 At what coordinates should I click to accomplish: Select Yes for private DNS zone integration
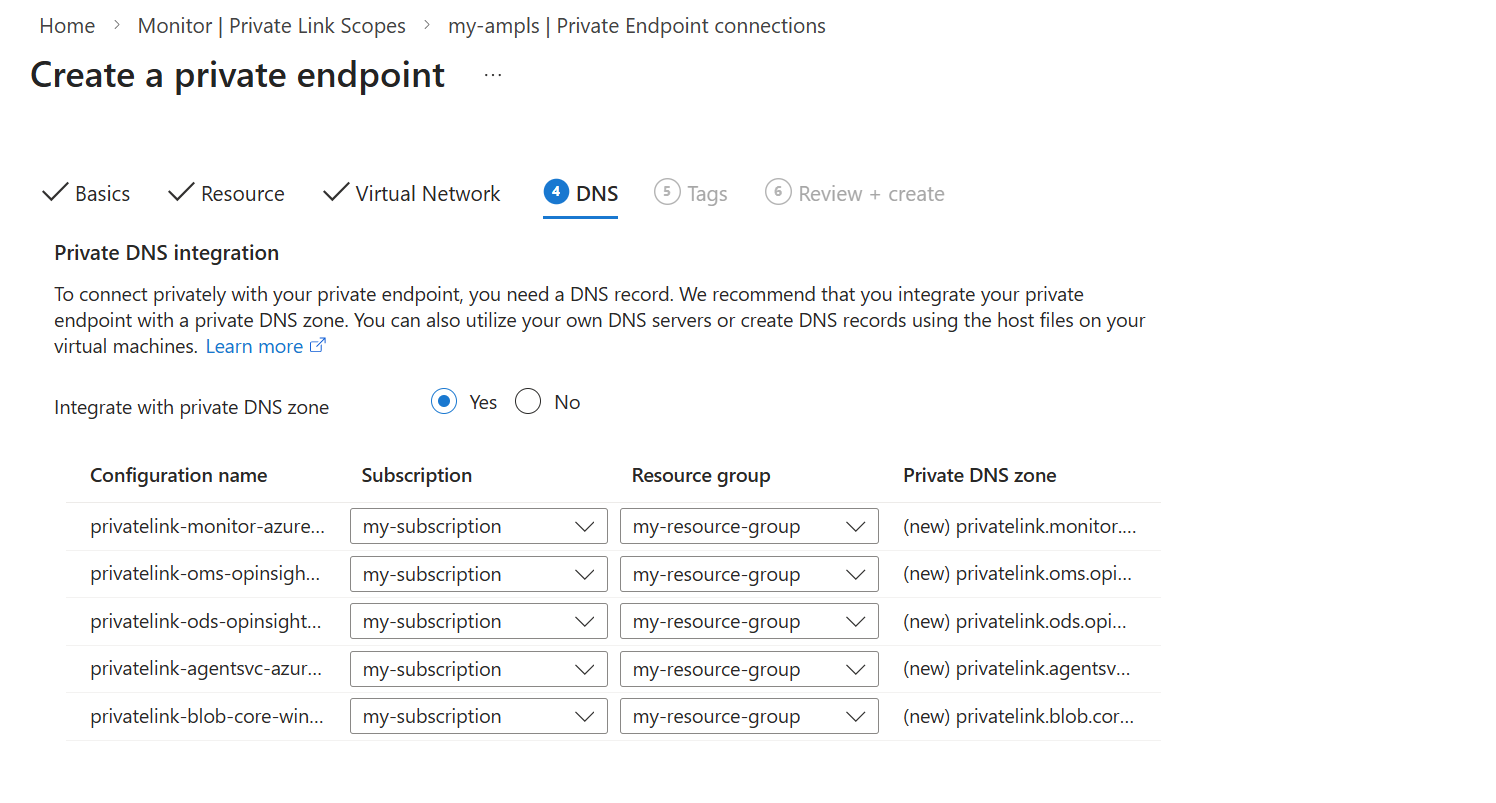pyautogui.click(x=444, y=402)
